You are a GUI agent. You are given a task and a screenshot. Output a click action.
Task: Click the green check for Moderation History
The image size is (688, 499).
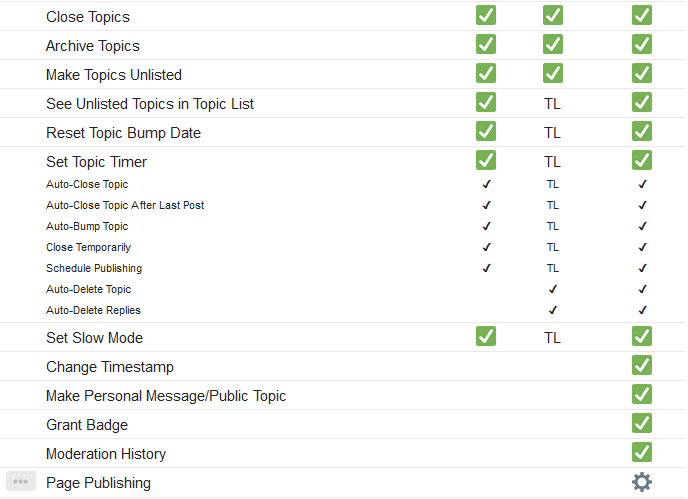[x=641, y=453]
